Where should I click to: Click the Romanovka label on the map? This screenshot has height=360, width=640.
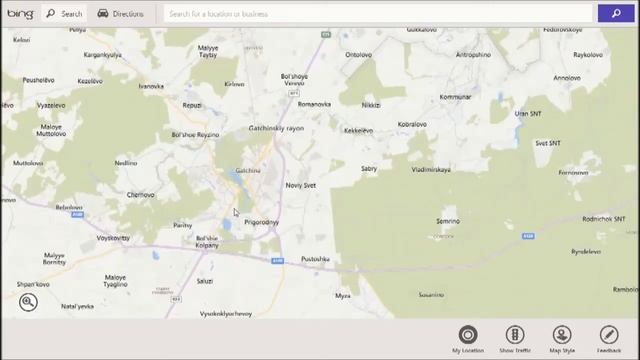314,104
